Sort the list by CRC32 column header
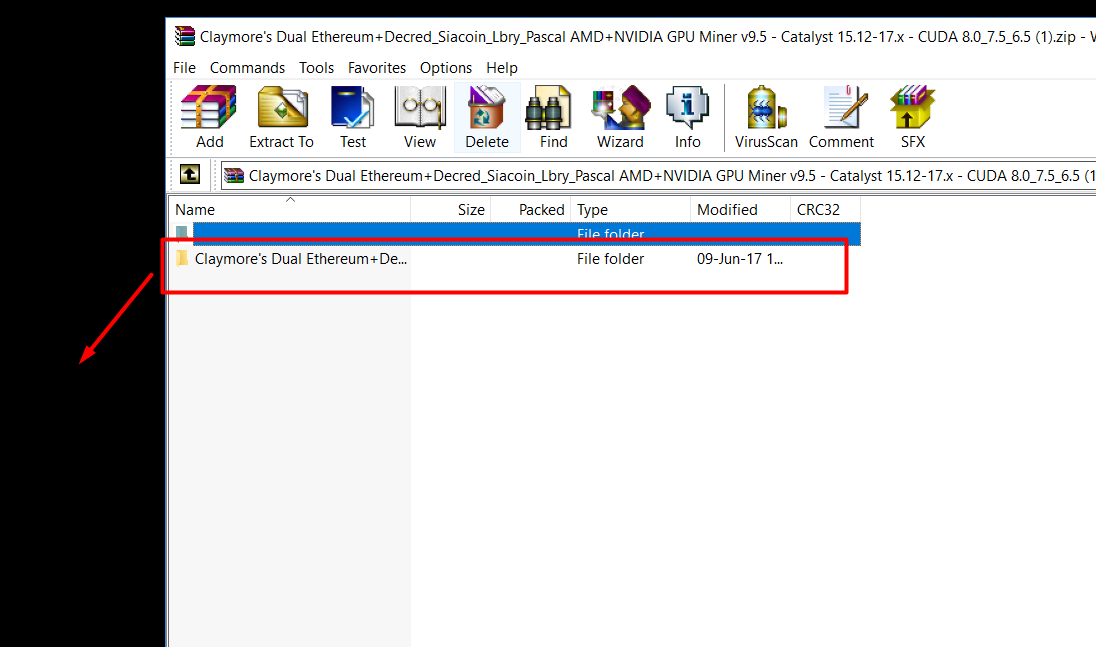 click(x=825, y=210)
